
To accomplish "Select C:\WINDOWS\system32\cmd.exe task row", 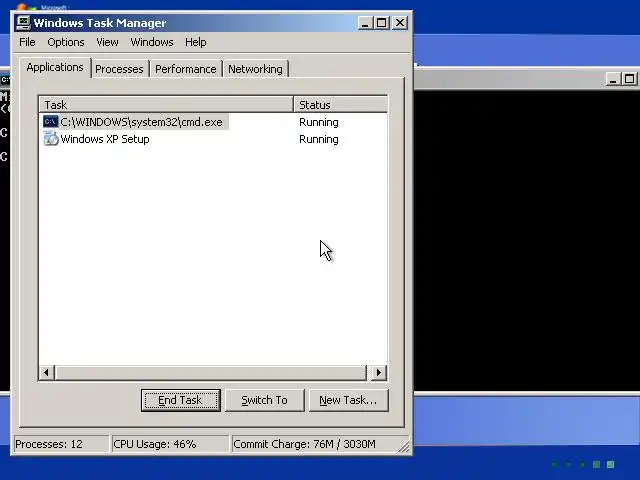I will click(x=141, y=122).
